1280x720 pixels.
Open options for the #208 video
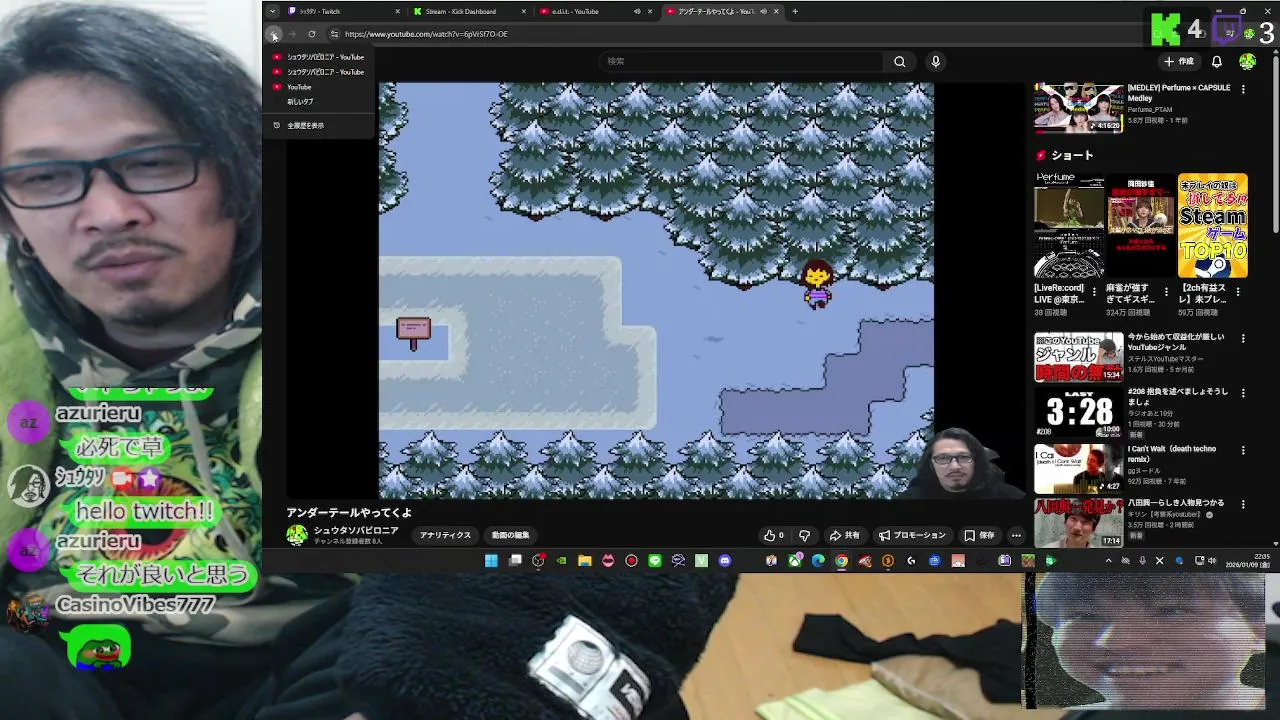1244,395
